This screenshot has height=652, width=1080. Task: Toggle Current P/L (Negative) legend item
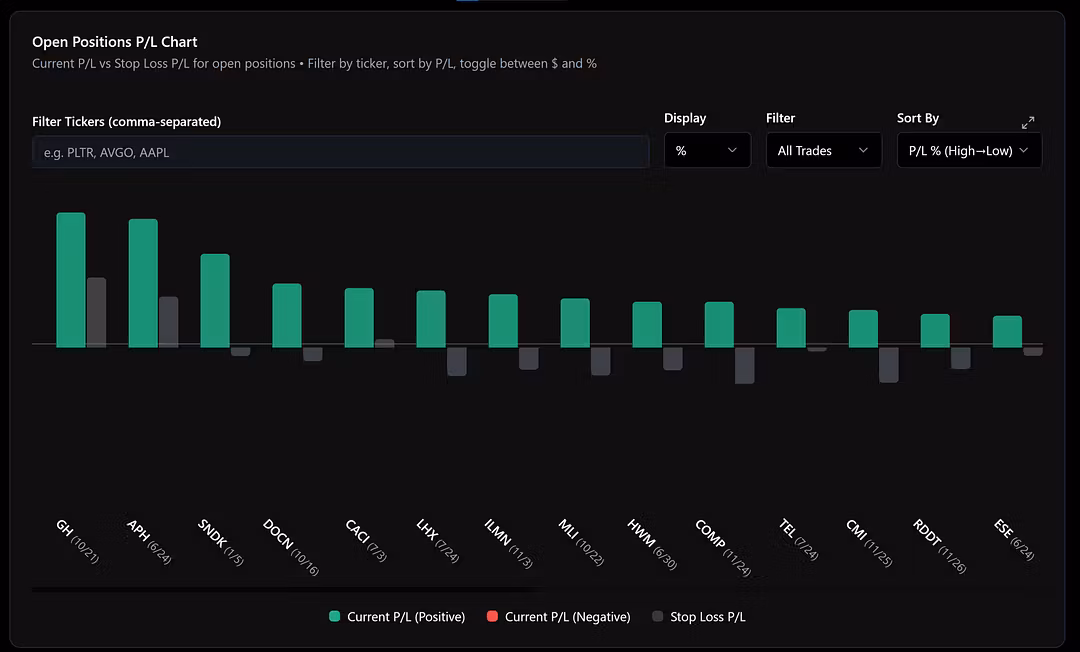point(567,617)
